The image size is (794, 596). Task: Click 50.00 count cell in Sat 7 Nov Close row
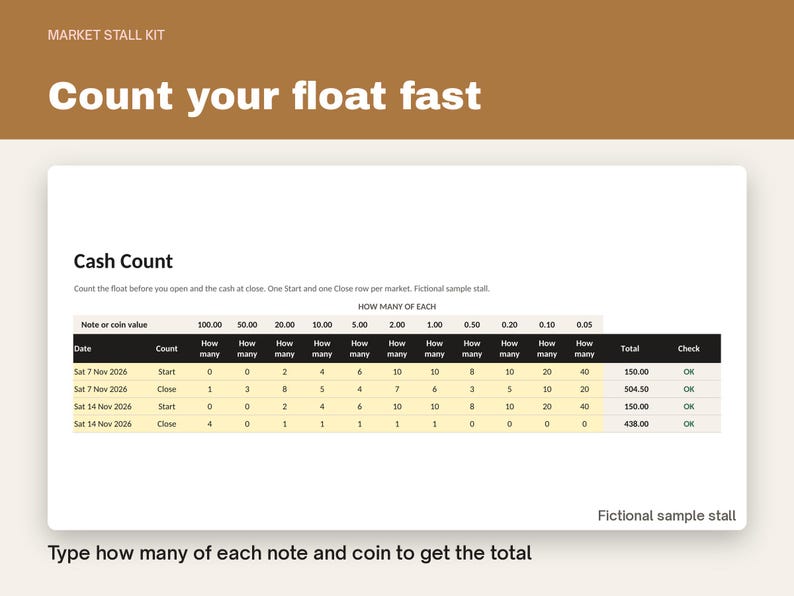(247, 389)
